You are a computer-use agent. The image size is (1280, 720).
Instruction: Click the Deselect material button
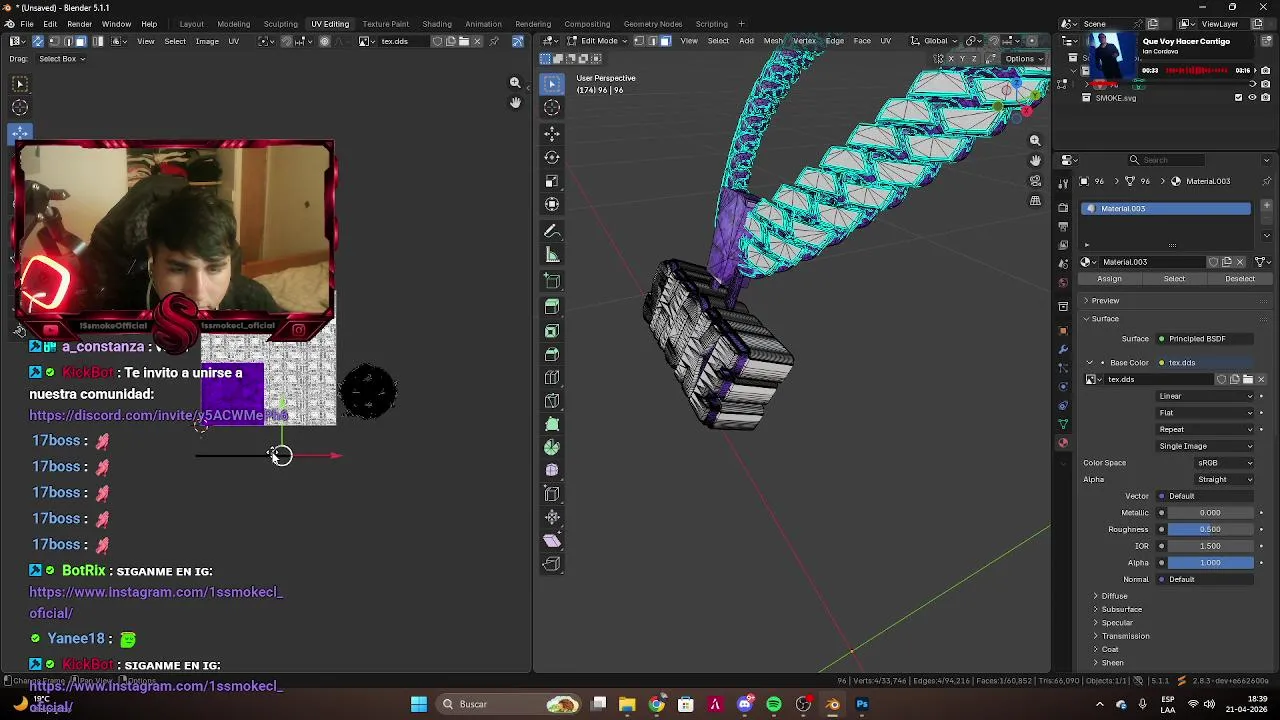(1239, 279)
